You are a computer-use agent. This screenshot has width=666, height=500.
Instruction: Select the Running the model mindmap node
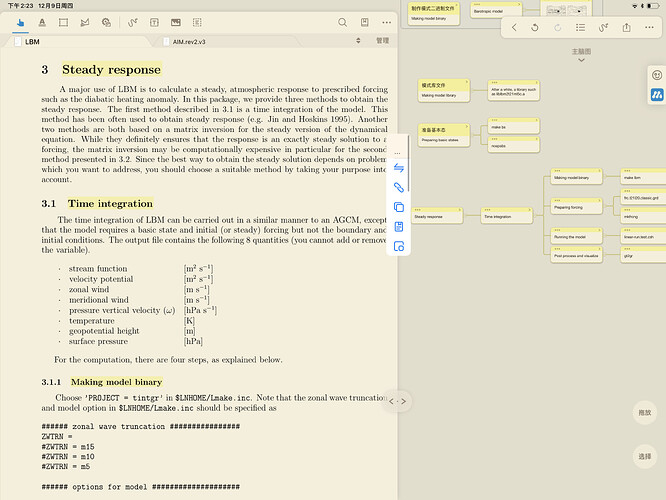576,236
